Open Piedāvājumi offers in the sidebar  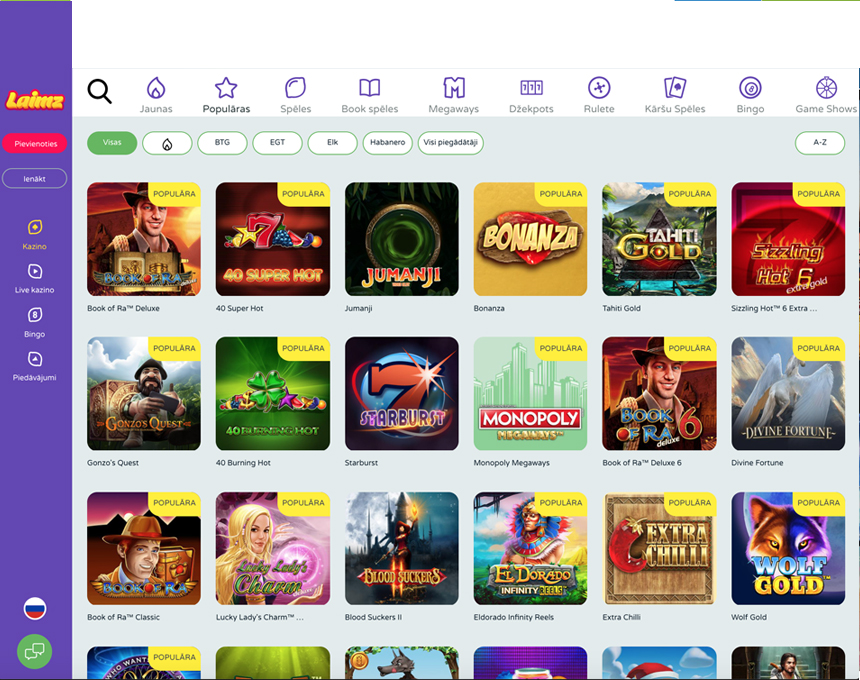point(35,366)
